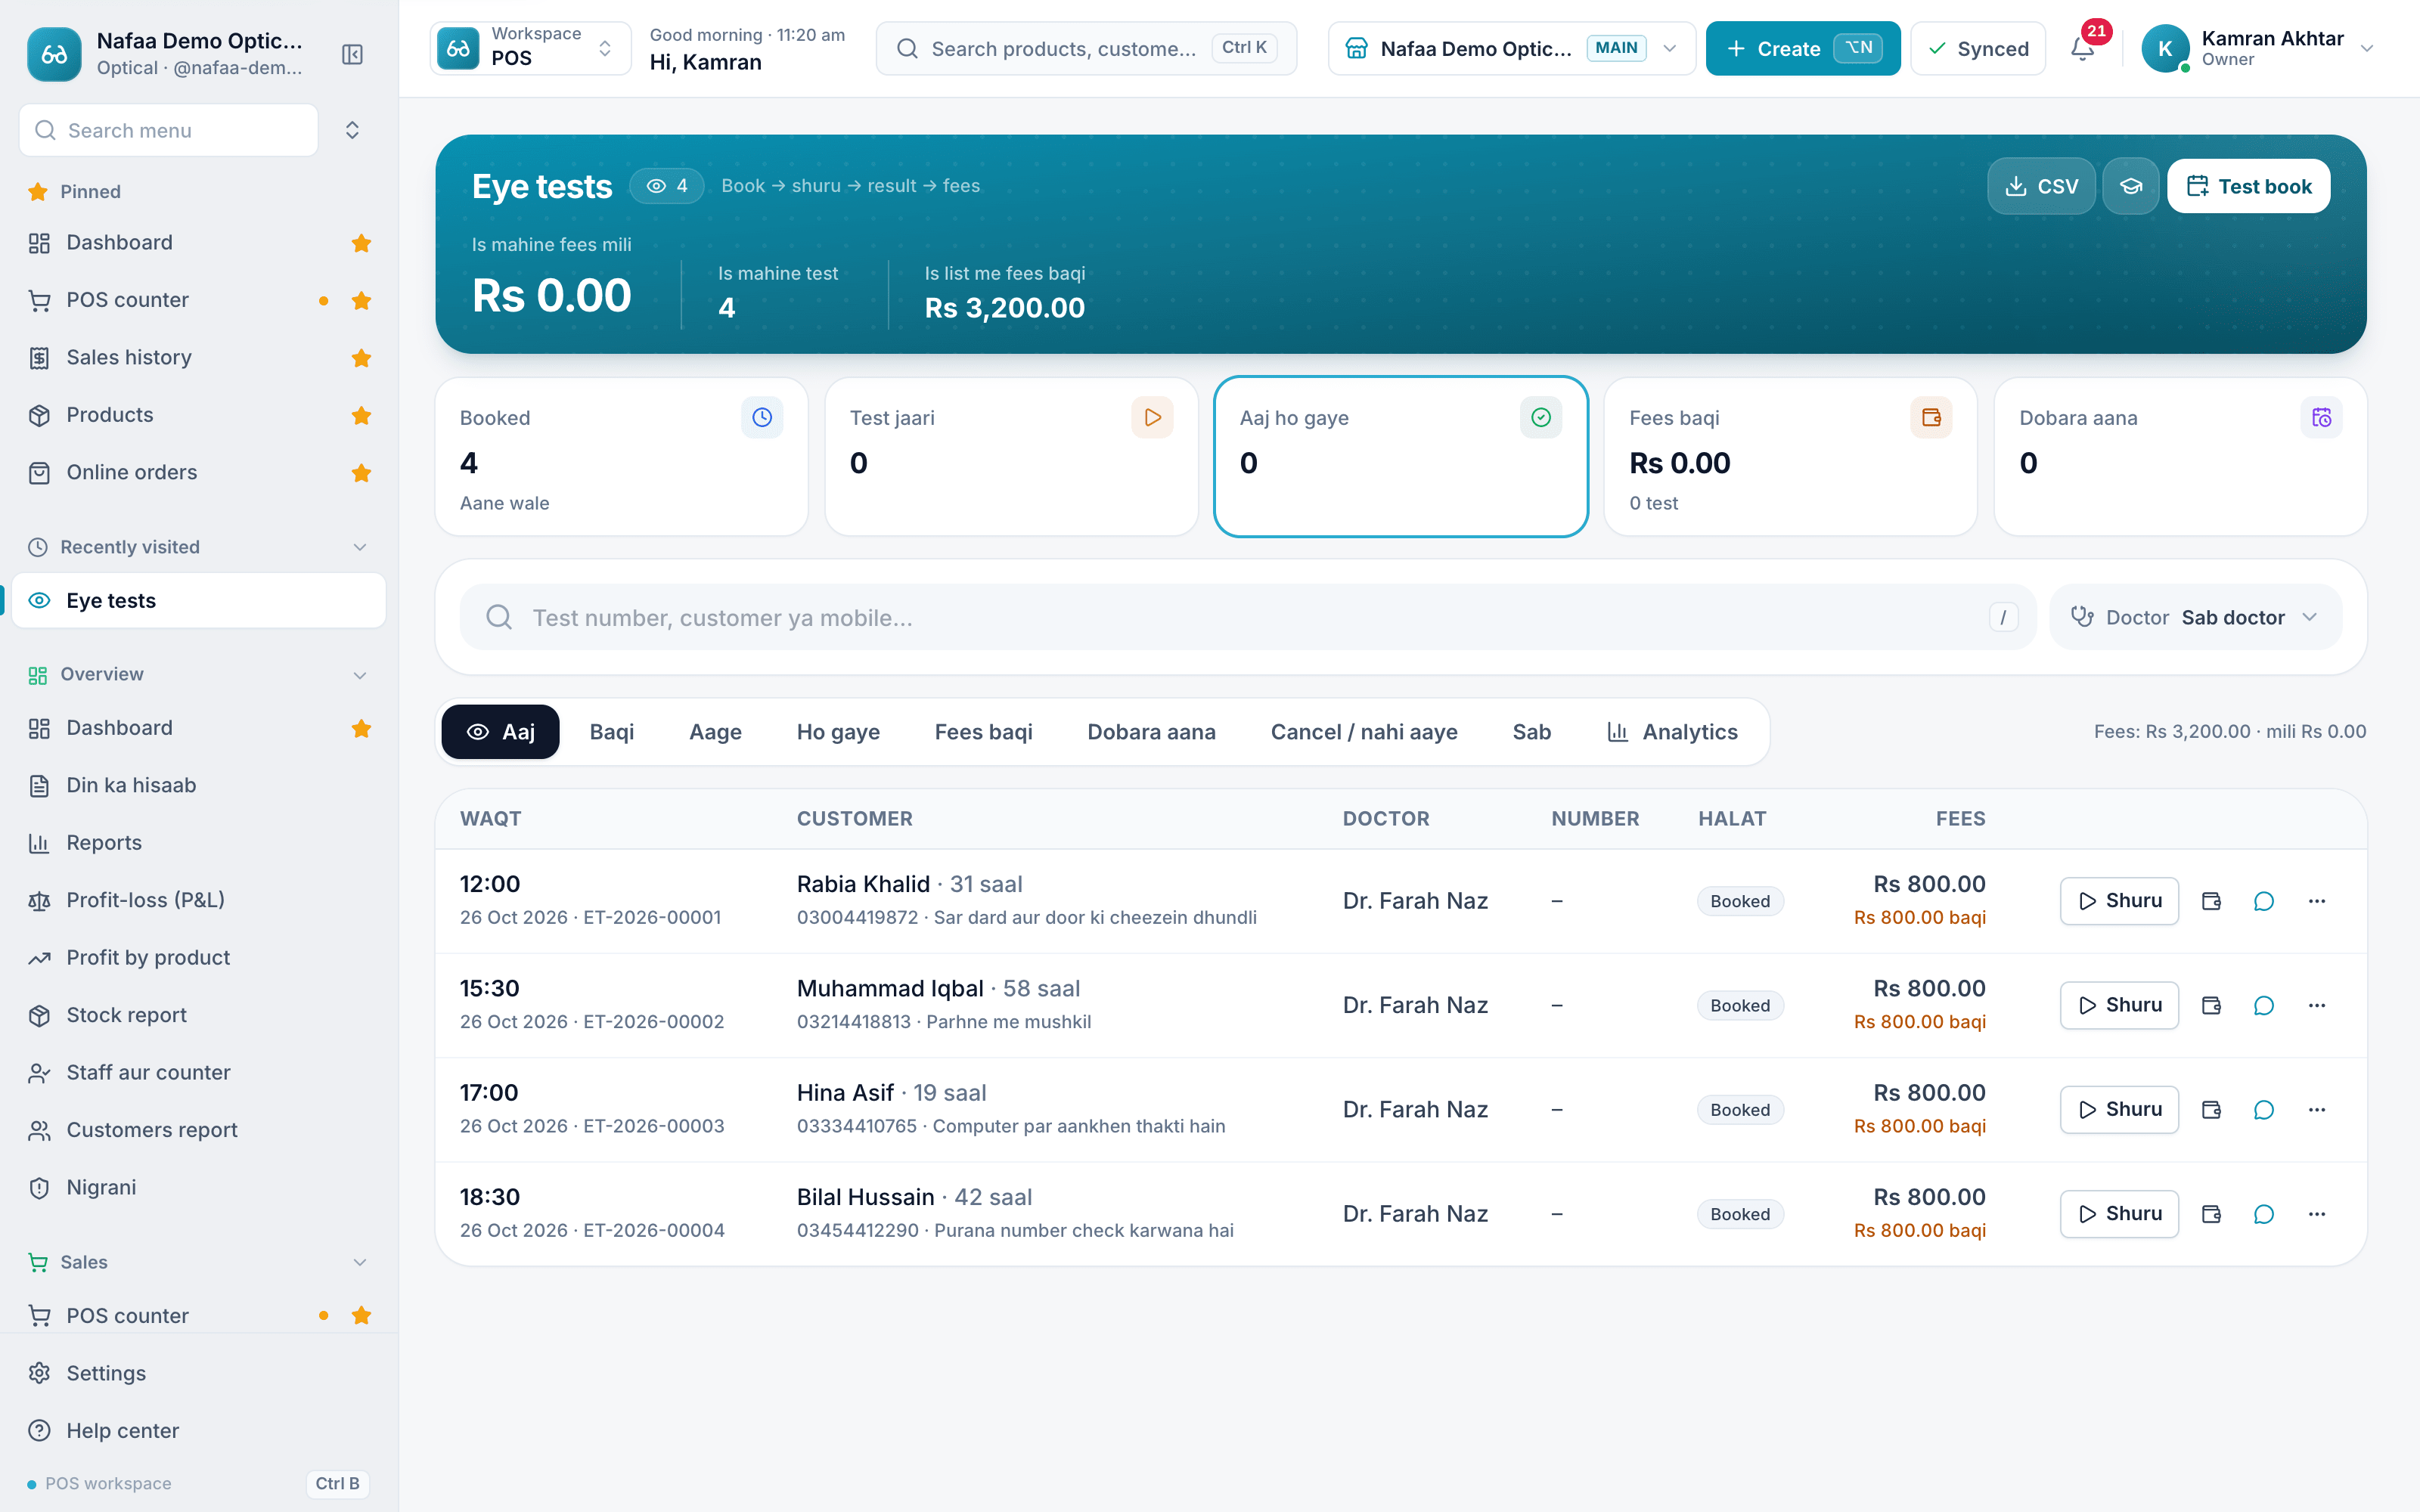Click the Test book button
The height and width of the screenshot is (1512, 2420).
2248,186
